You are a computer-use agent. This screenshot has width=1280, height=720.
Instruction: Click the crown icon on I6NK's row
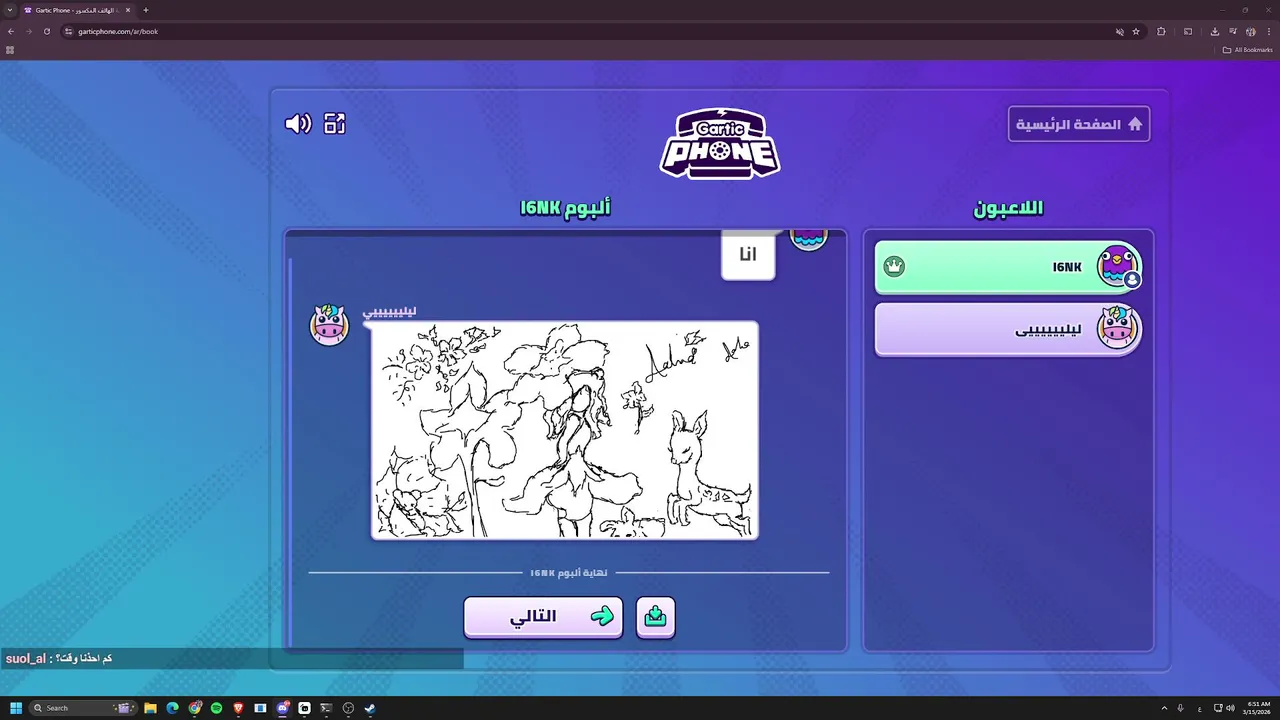click(x=895, y=267)
